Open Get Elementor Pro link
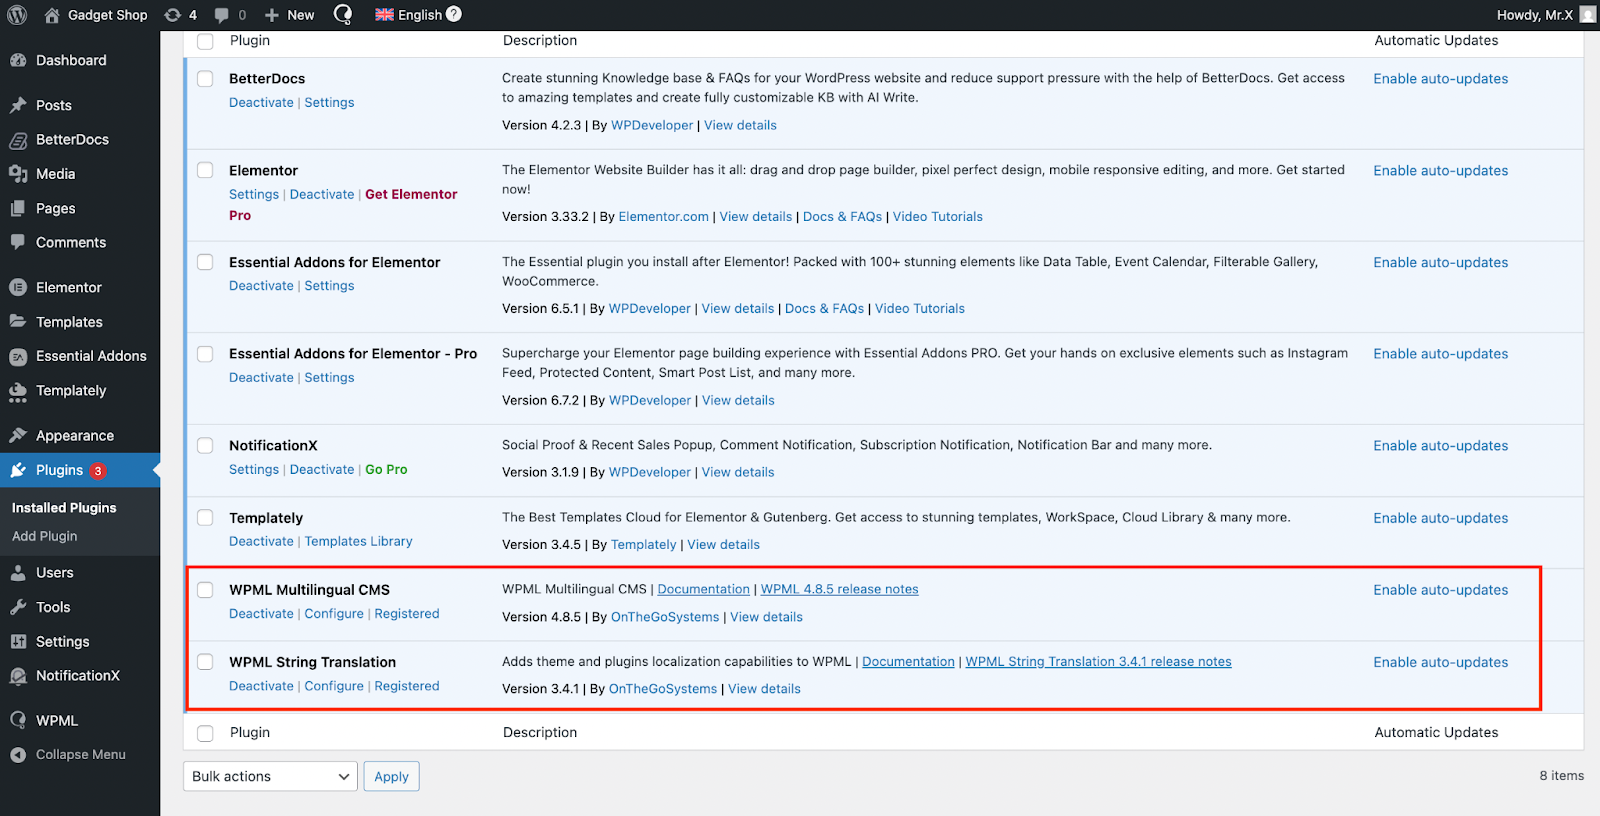The width and height of the screenshot is (1600, 816). (343, 205)
